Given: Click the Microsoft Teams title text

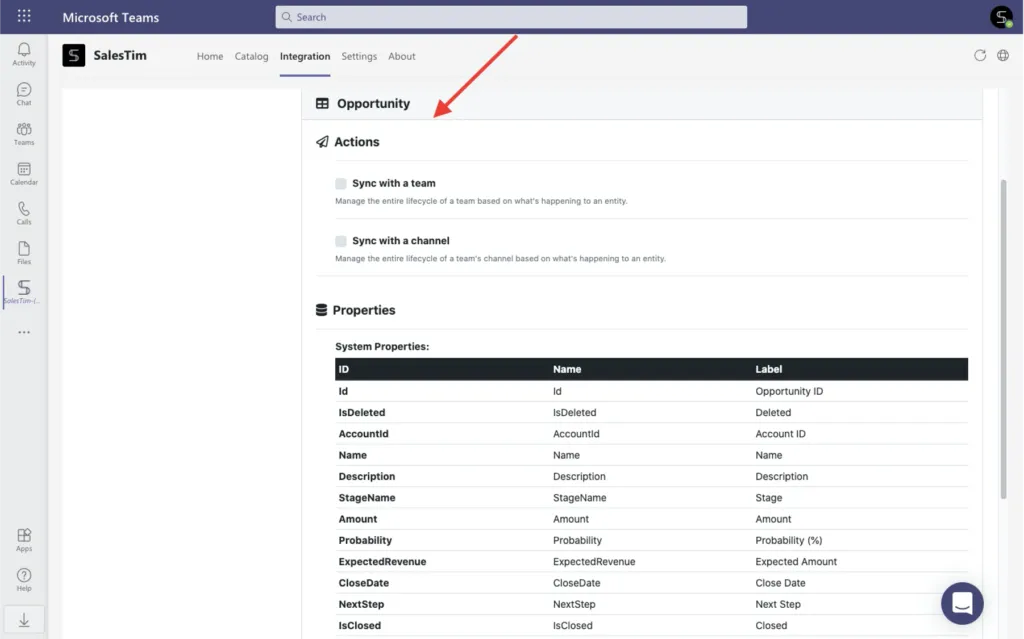Looking at the screenshot, I should pos(110,17).
